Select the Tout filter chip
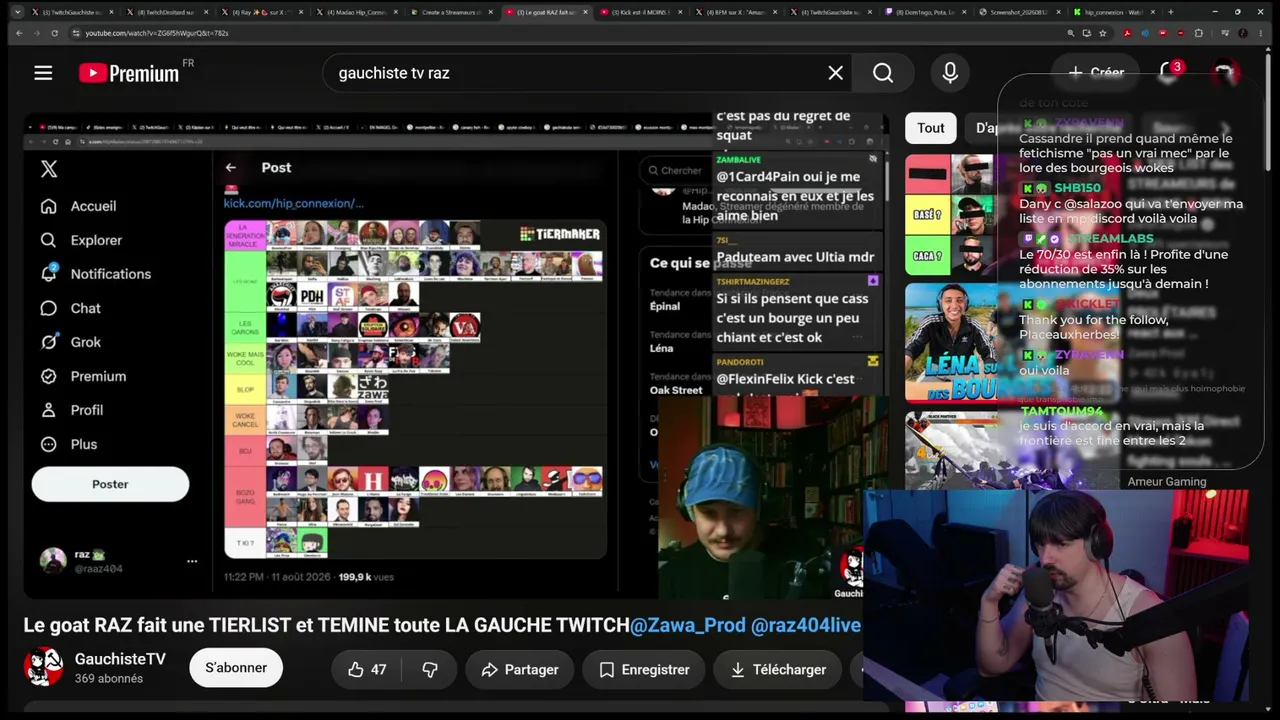Image resolution: width=1280 pixels, height=720 pixels. 931,128
